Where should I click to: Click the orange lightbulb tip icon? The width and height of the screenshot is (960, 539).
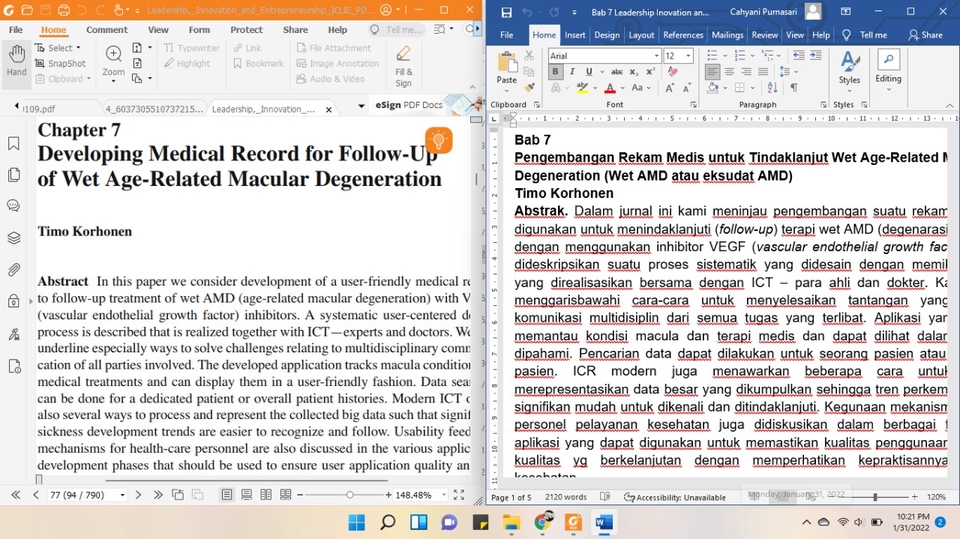(x=438, y=140)
